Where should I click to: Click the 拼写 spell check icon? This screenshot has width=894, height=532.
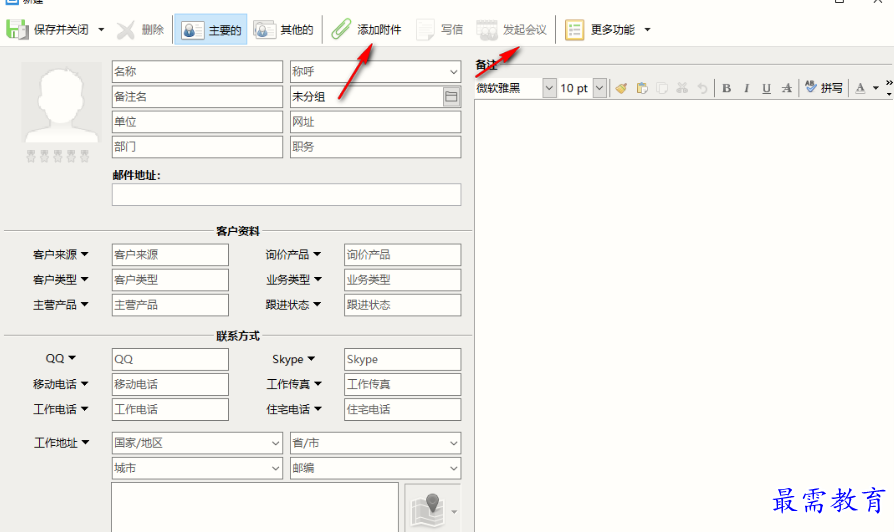pos(823,88)
